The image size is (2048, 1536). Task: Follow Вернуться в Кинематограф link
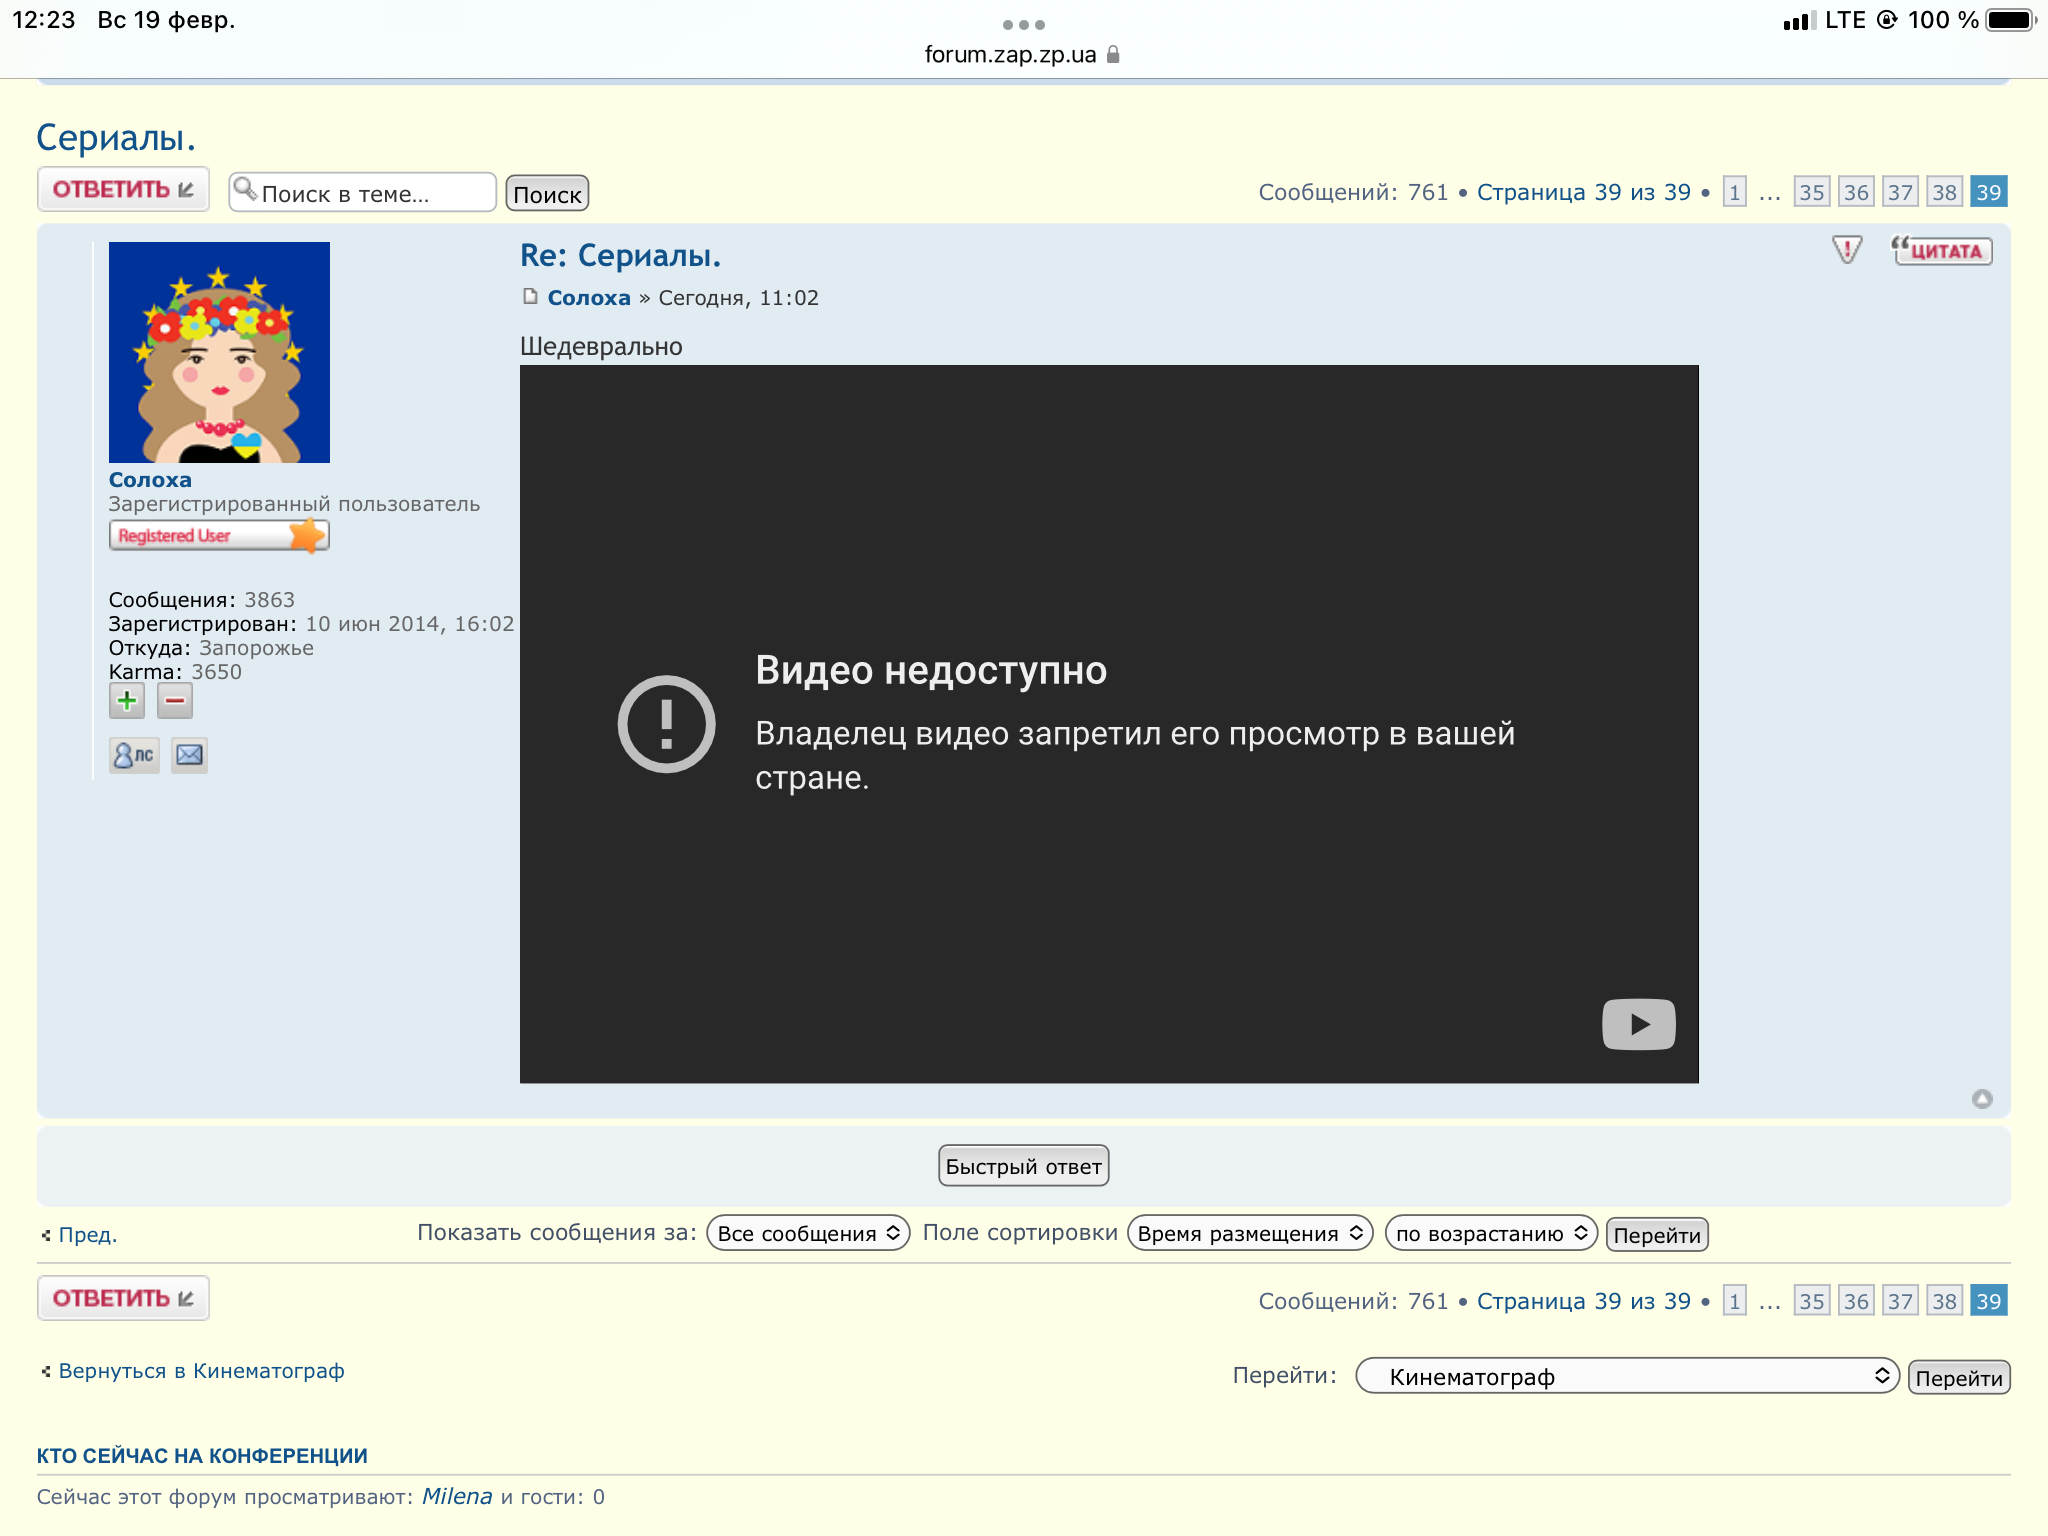point(201,1371)
